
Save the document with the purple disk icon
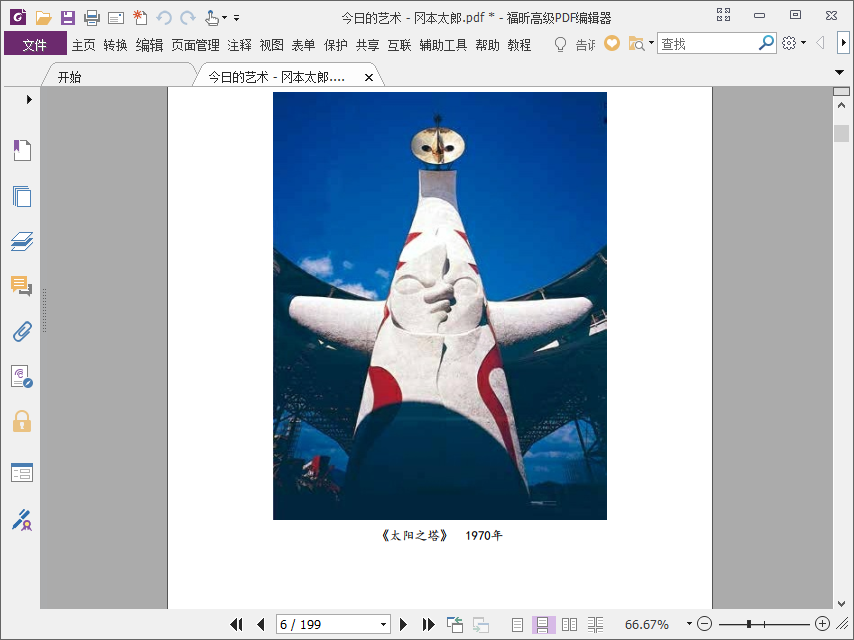click(68, 18)
